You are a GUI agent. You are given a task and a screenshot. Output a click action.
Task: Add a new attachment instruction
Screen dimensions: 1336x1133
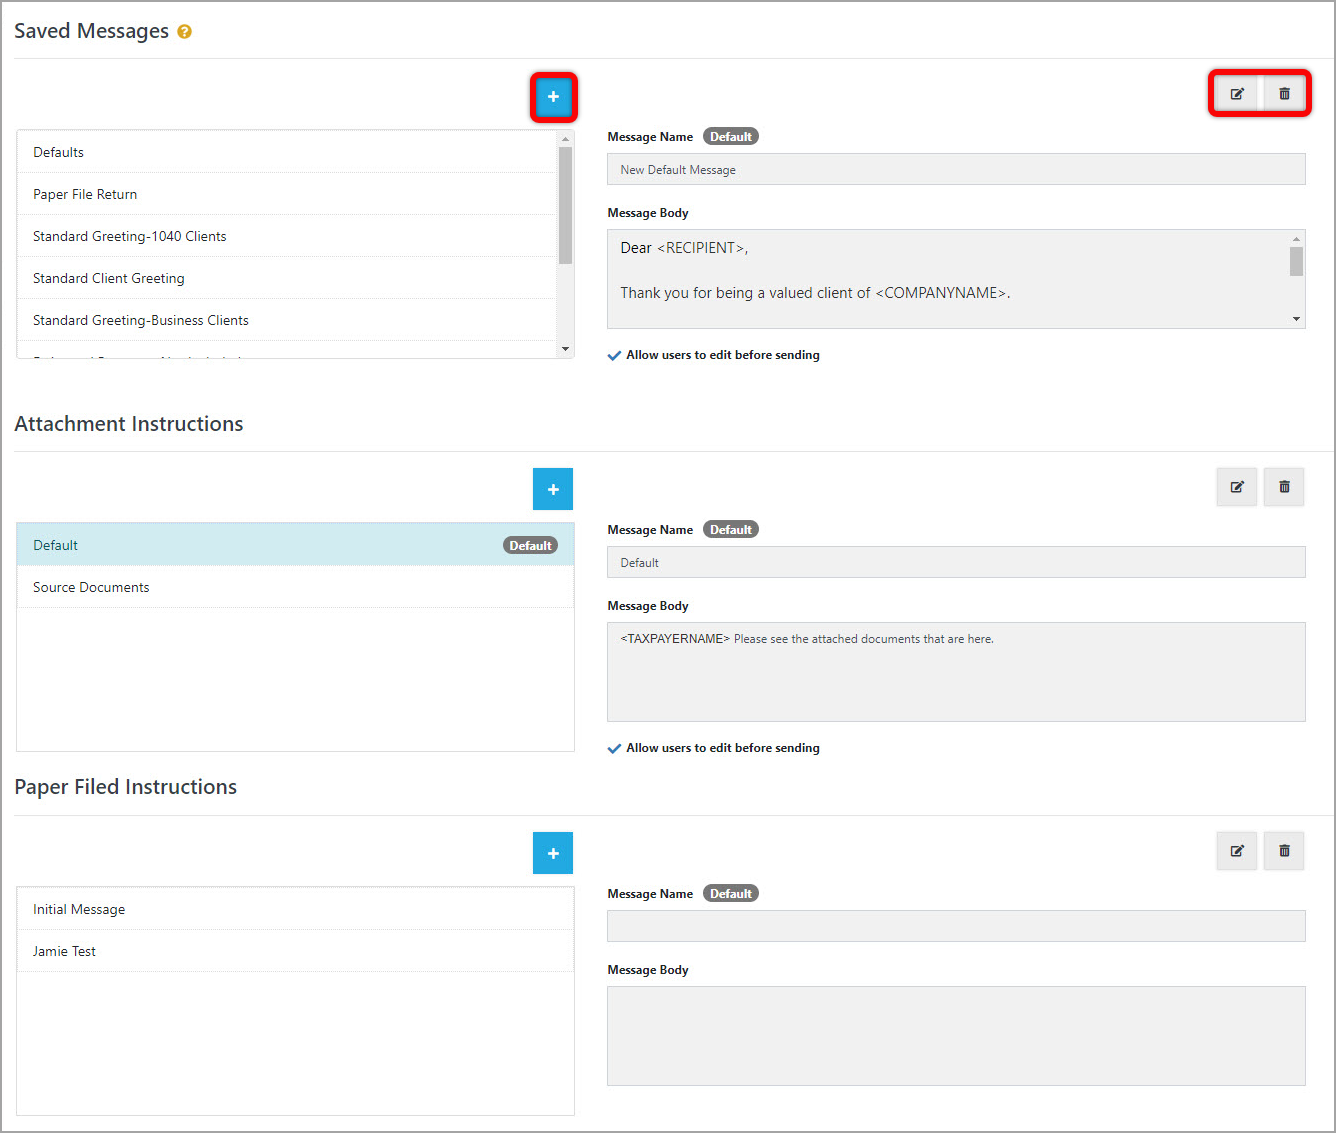553,489
